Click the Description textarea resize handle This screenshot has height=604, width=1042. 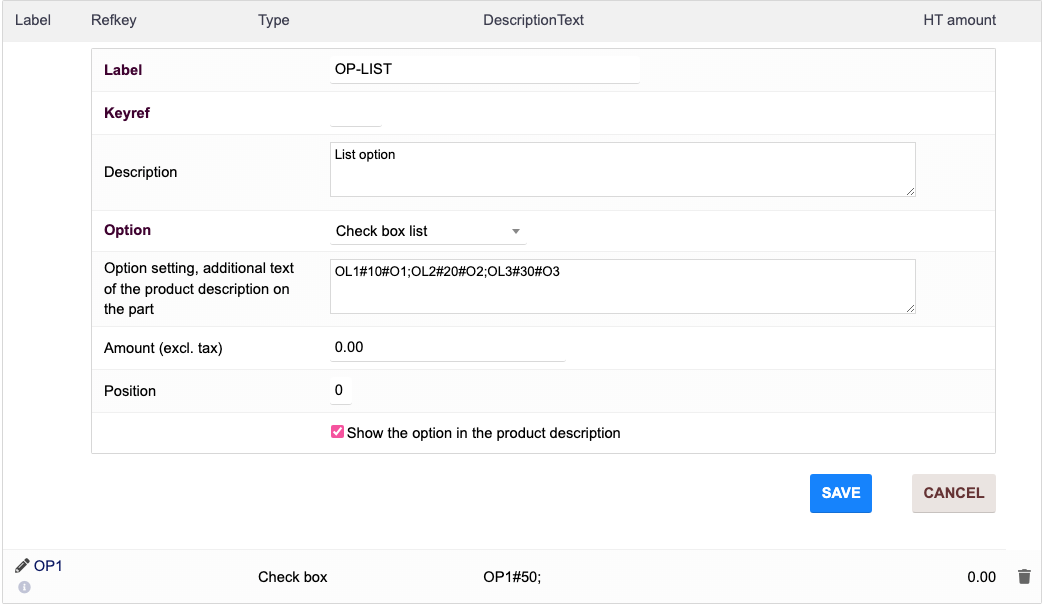[910, 191]
